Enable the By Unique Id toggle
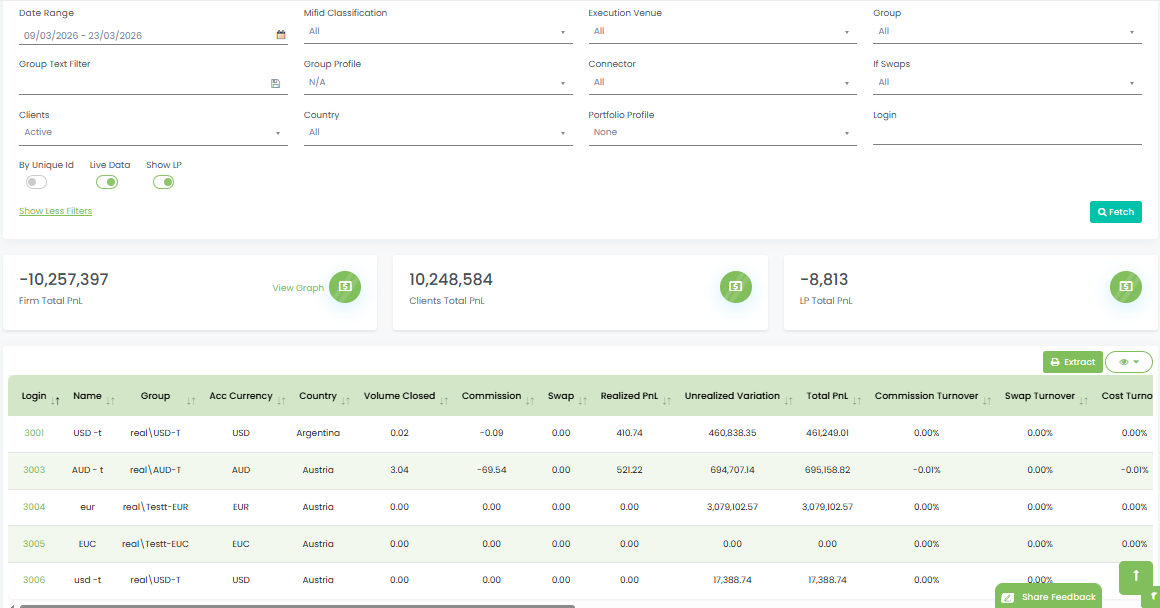Image resolution: width=1160 pixels, height=608 pixels. coord(36,181)
